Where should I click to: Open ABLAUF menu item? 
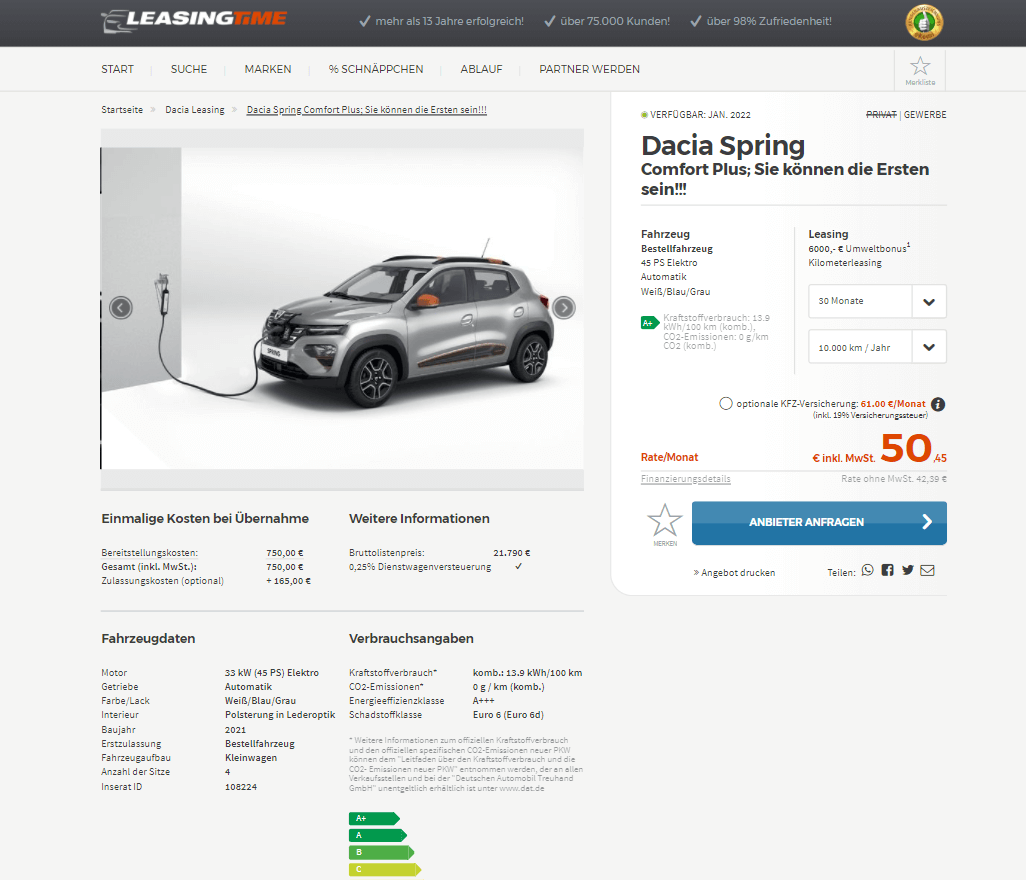click(481, 69)
